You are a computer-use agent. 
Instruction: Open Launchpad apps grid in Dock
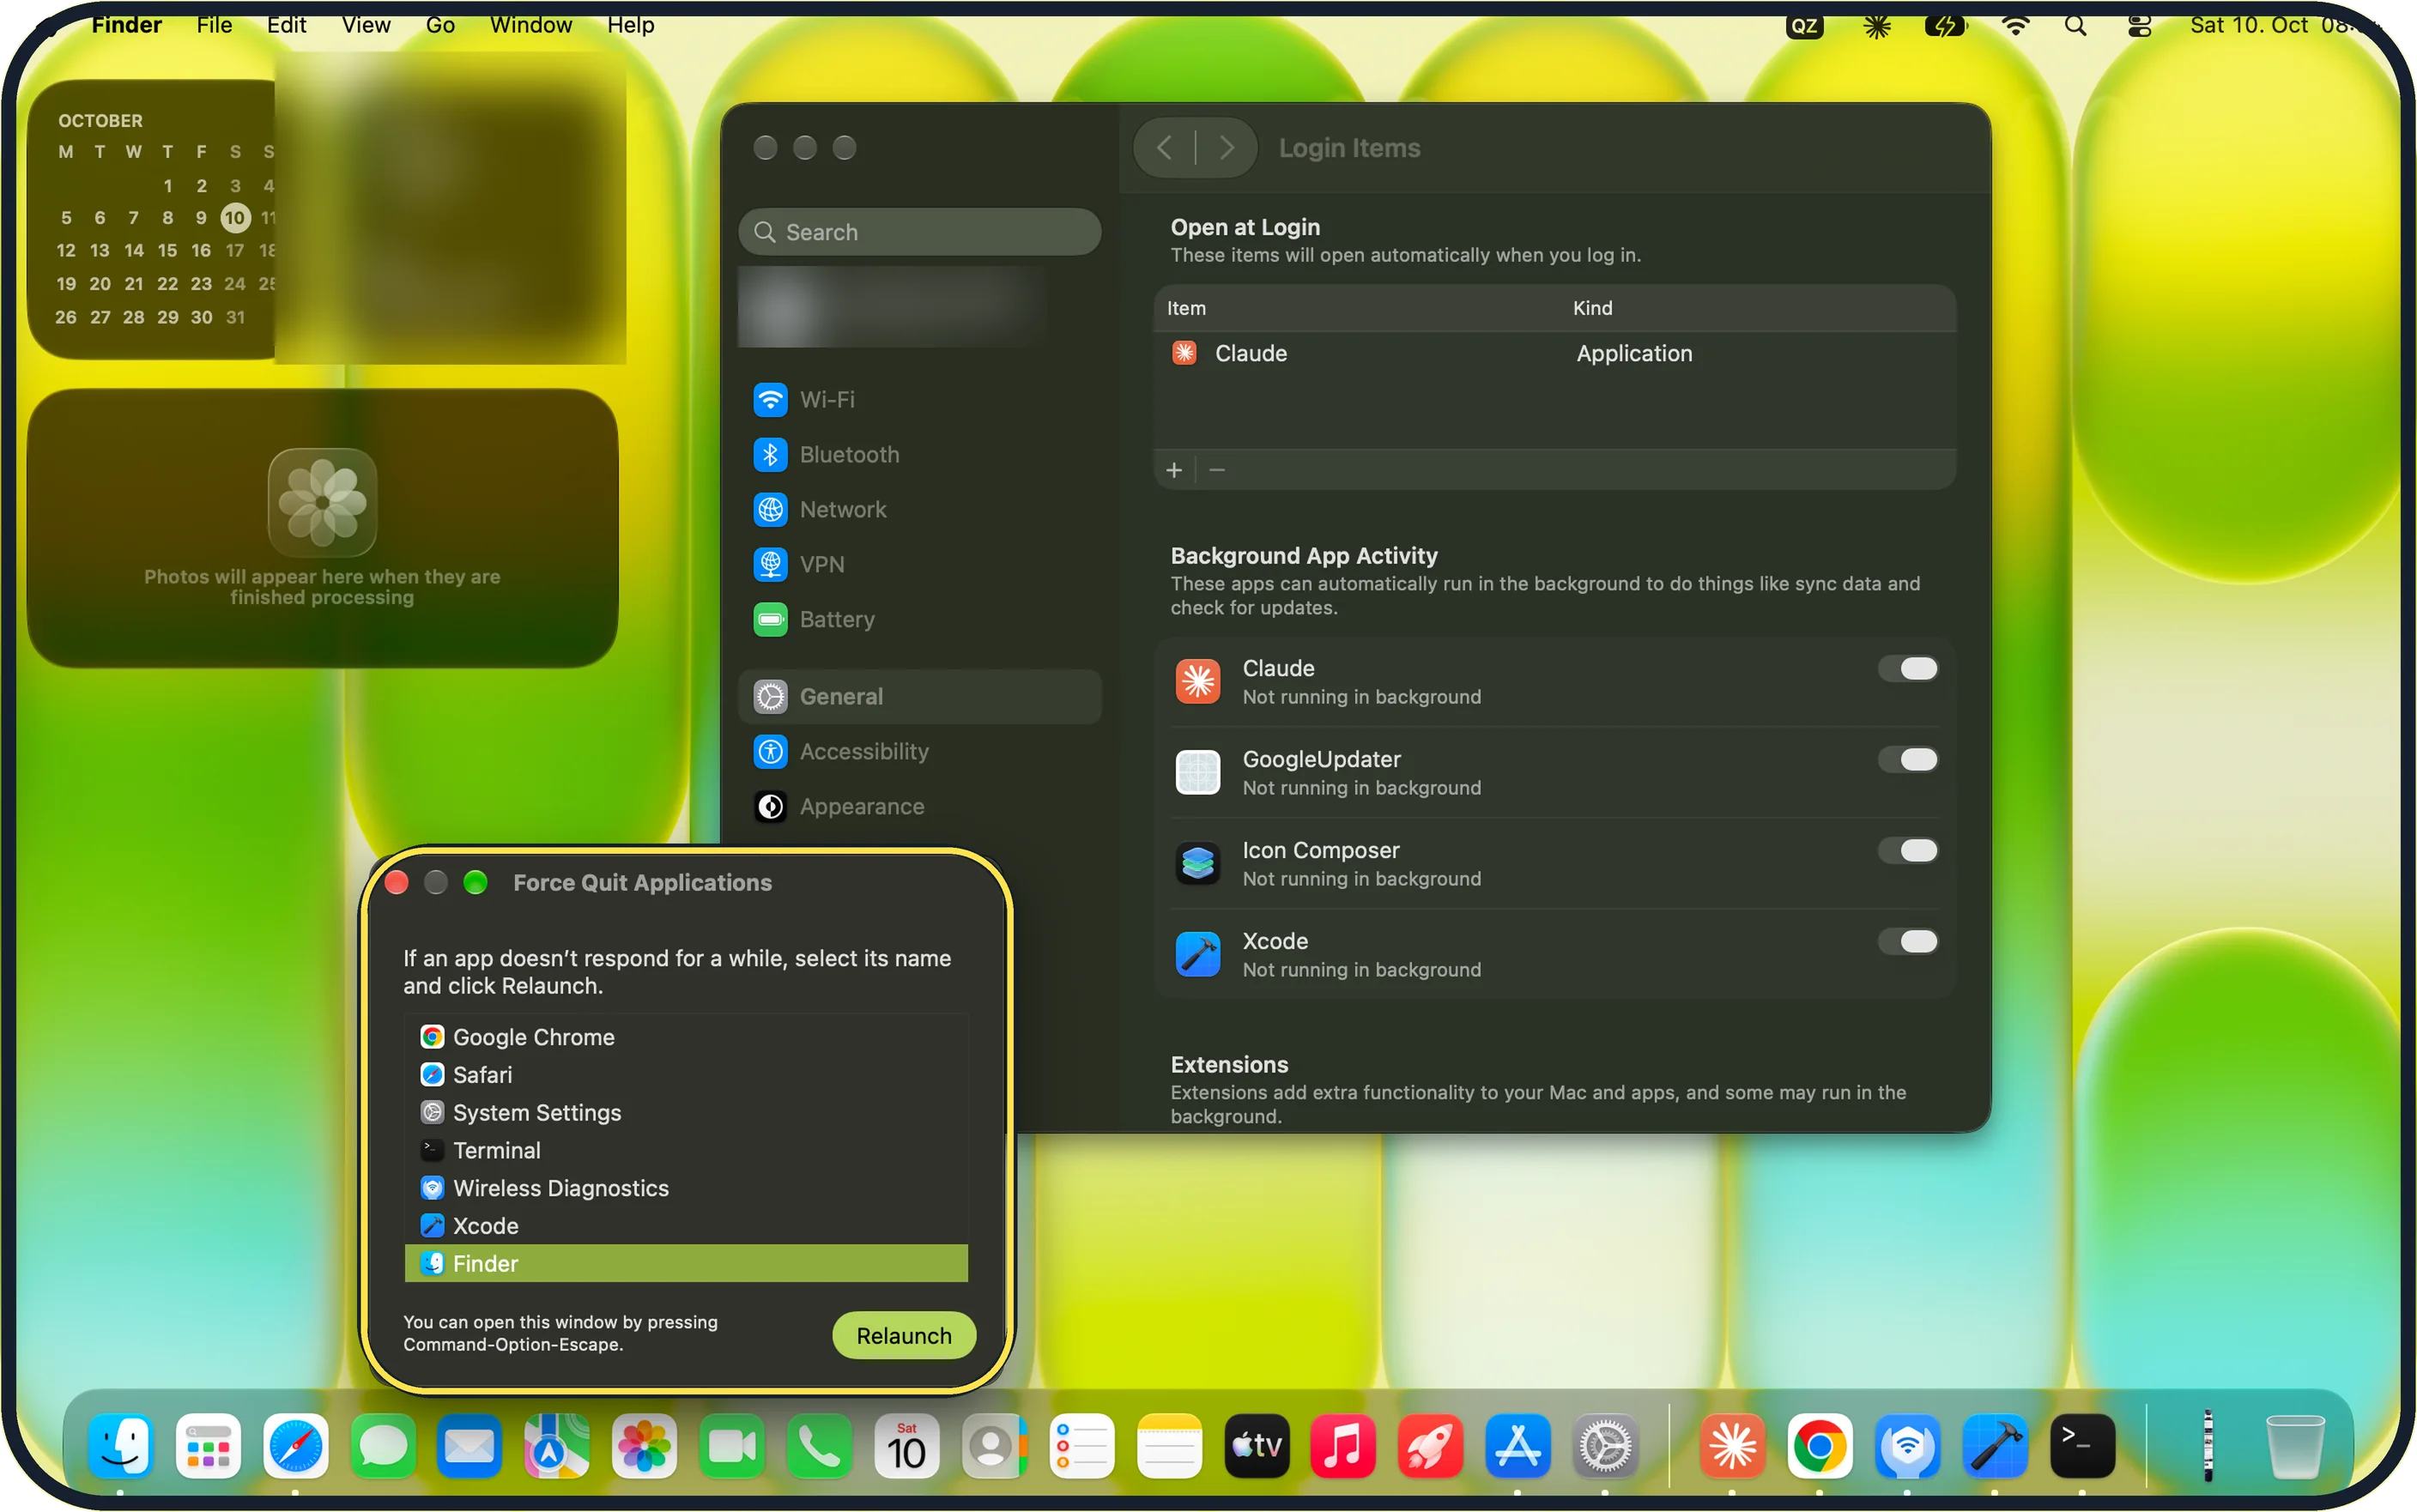(x=208, y=1446)
